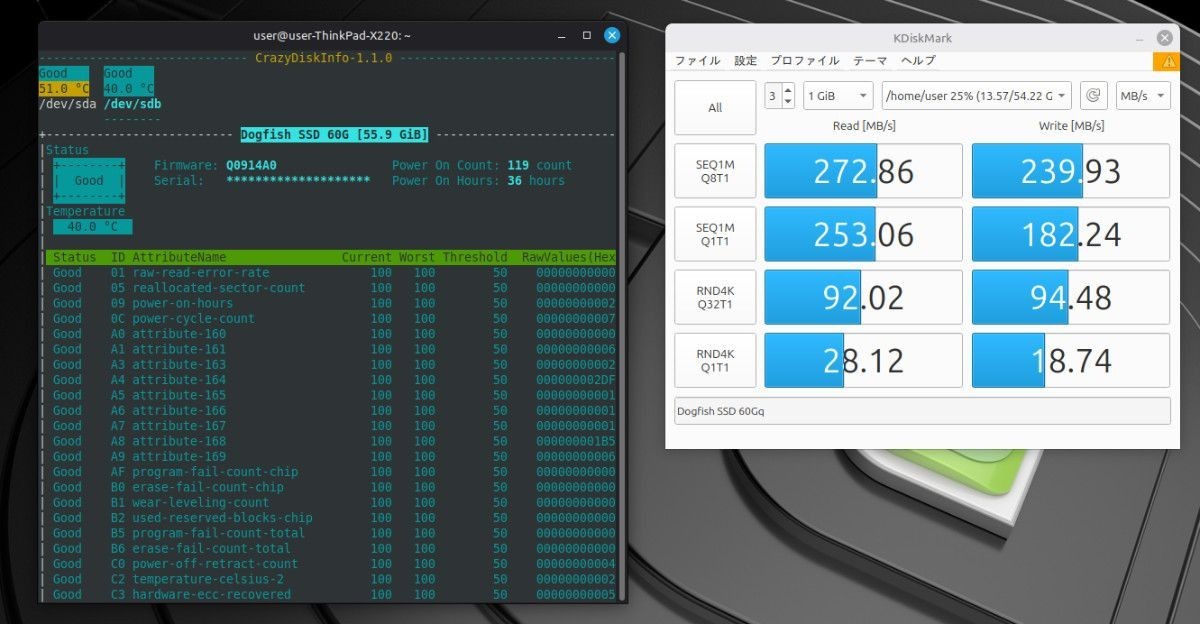Close the CrazyDiskInfo terminal window

pyautogui.click(x=612, y=35)
